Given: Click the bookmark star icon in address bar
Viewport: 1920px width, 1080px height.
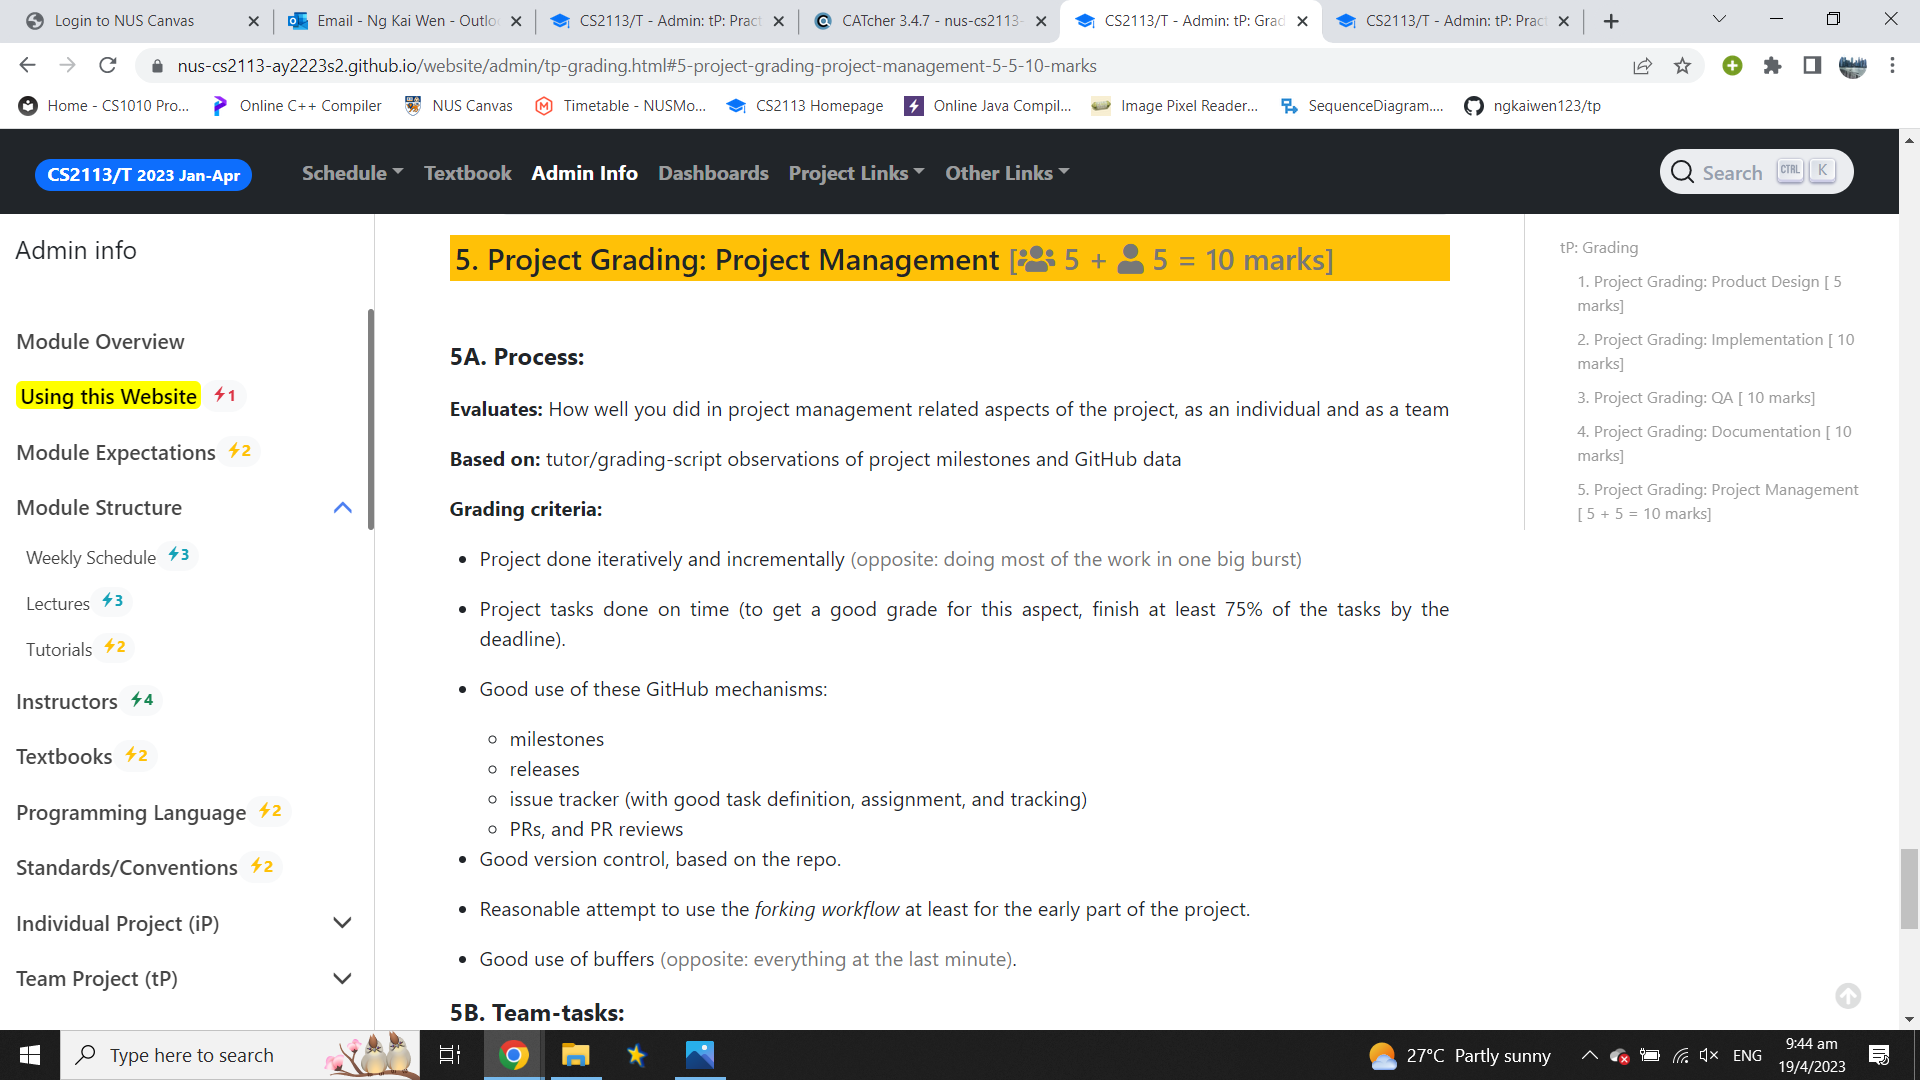Looking at the screenshot, I should coord(1682,66).
